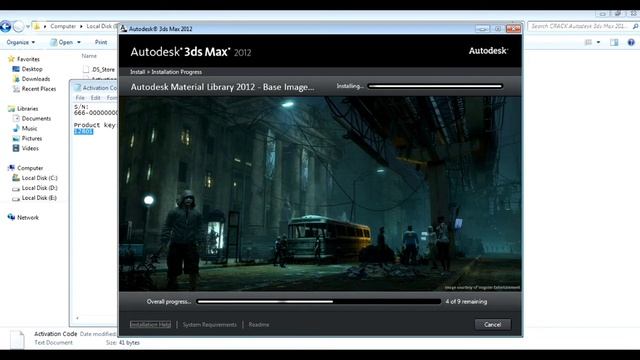Open the Videos library

pos(30,148)
